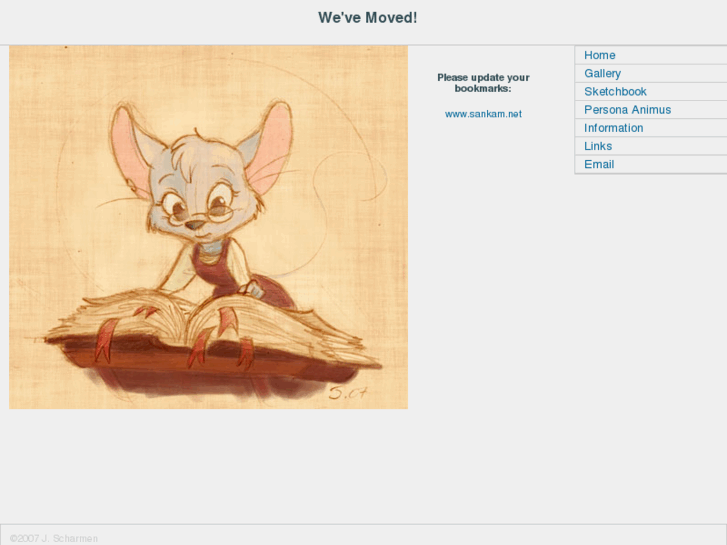The height and width of the screenshot is (545, 727).
Task: Click the leftmost red ribbon bookmark
Action: coord(104,341)
